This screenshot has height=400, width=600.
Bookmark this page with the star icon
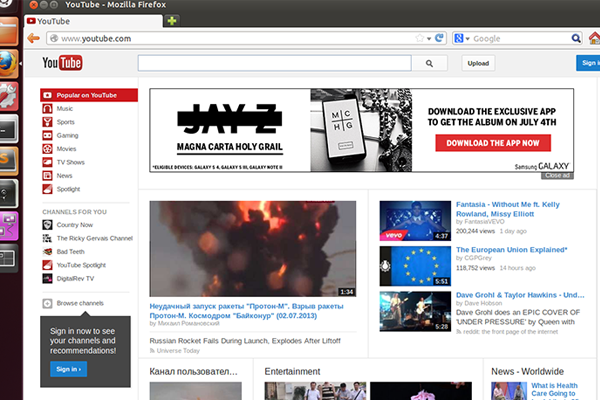pos(420,38)
